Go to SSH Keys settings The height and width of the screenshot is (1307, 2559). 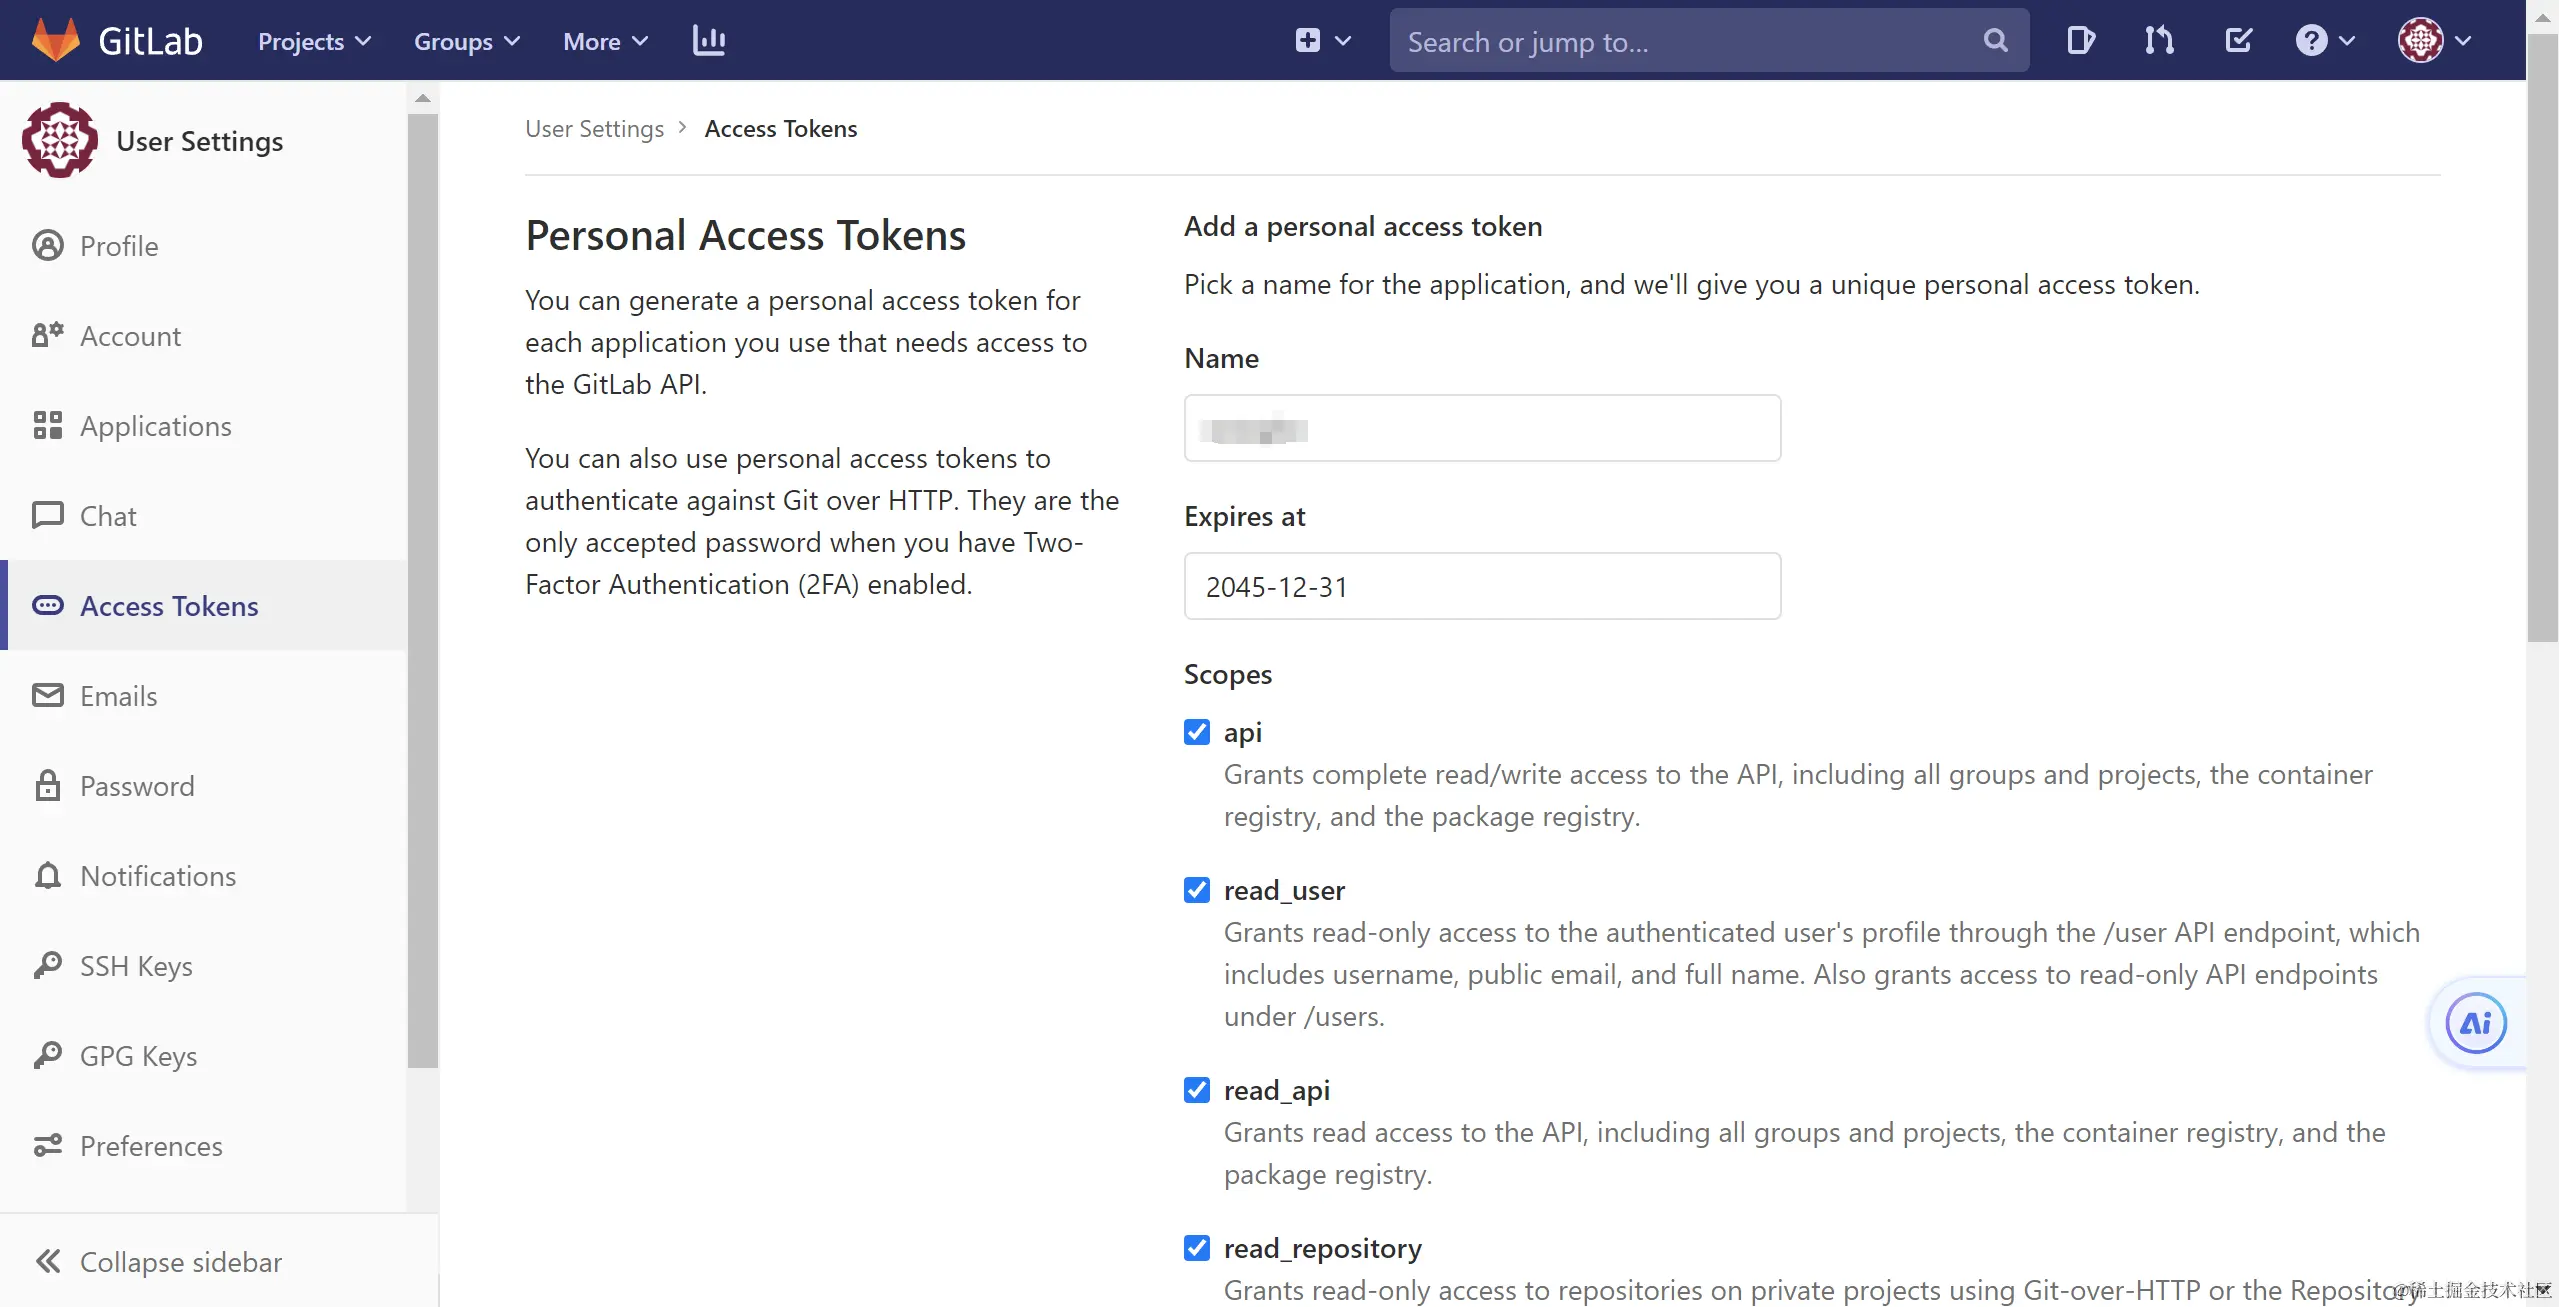(x=136, y=966)
